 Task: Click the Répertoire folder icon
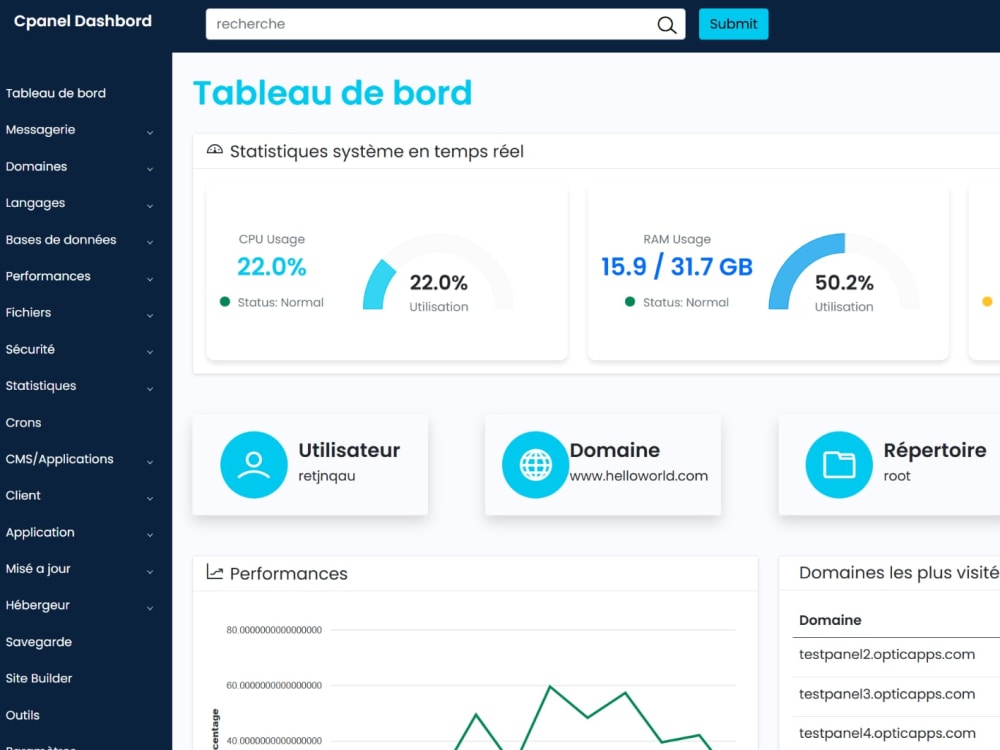[x=839, y=465]
